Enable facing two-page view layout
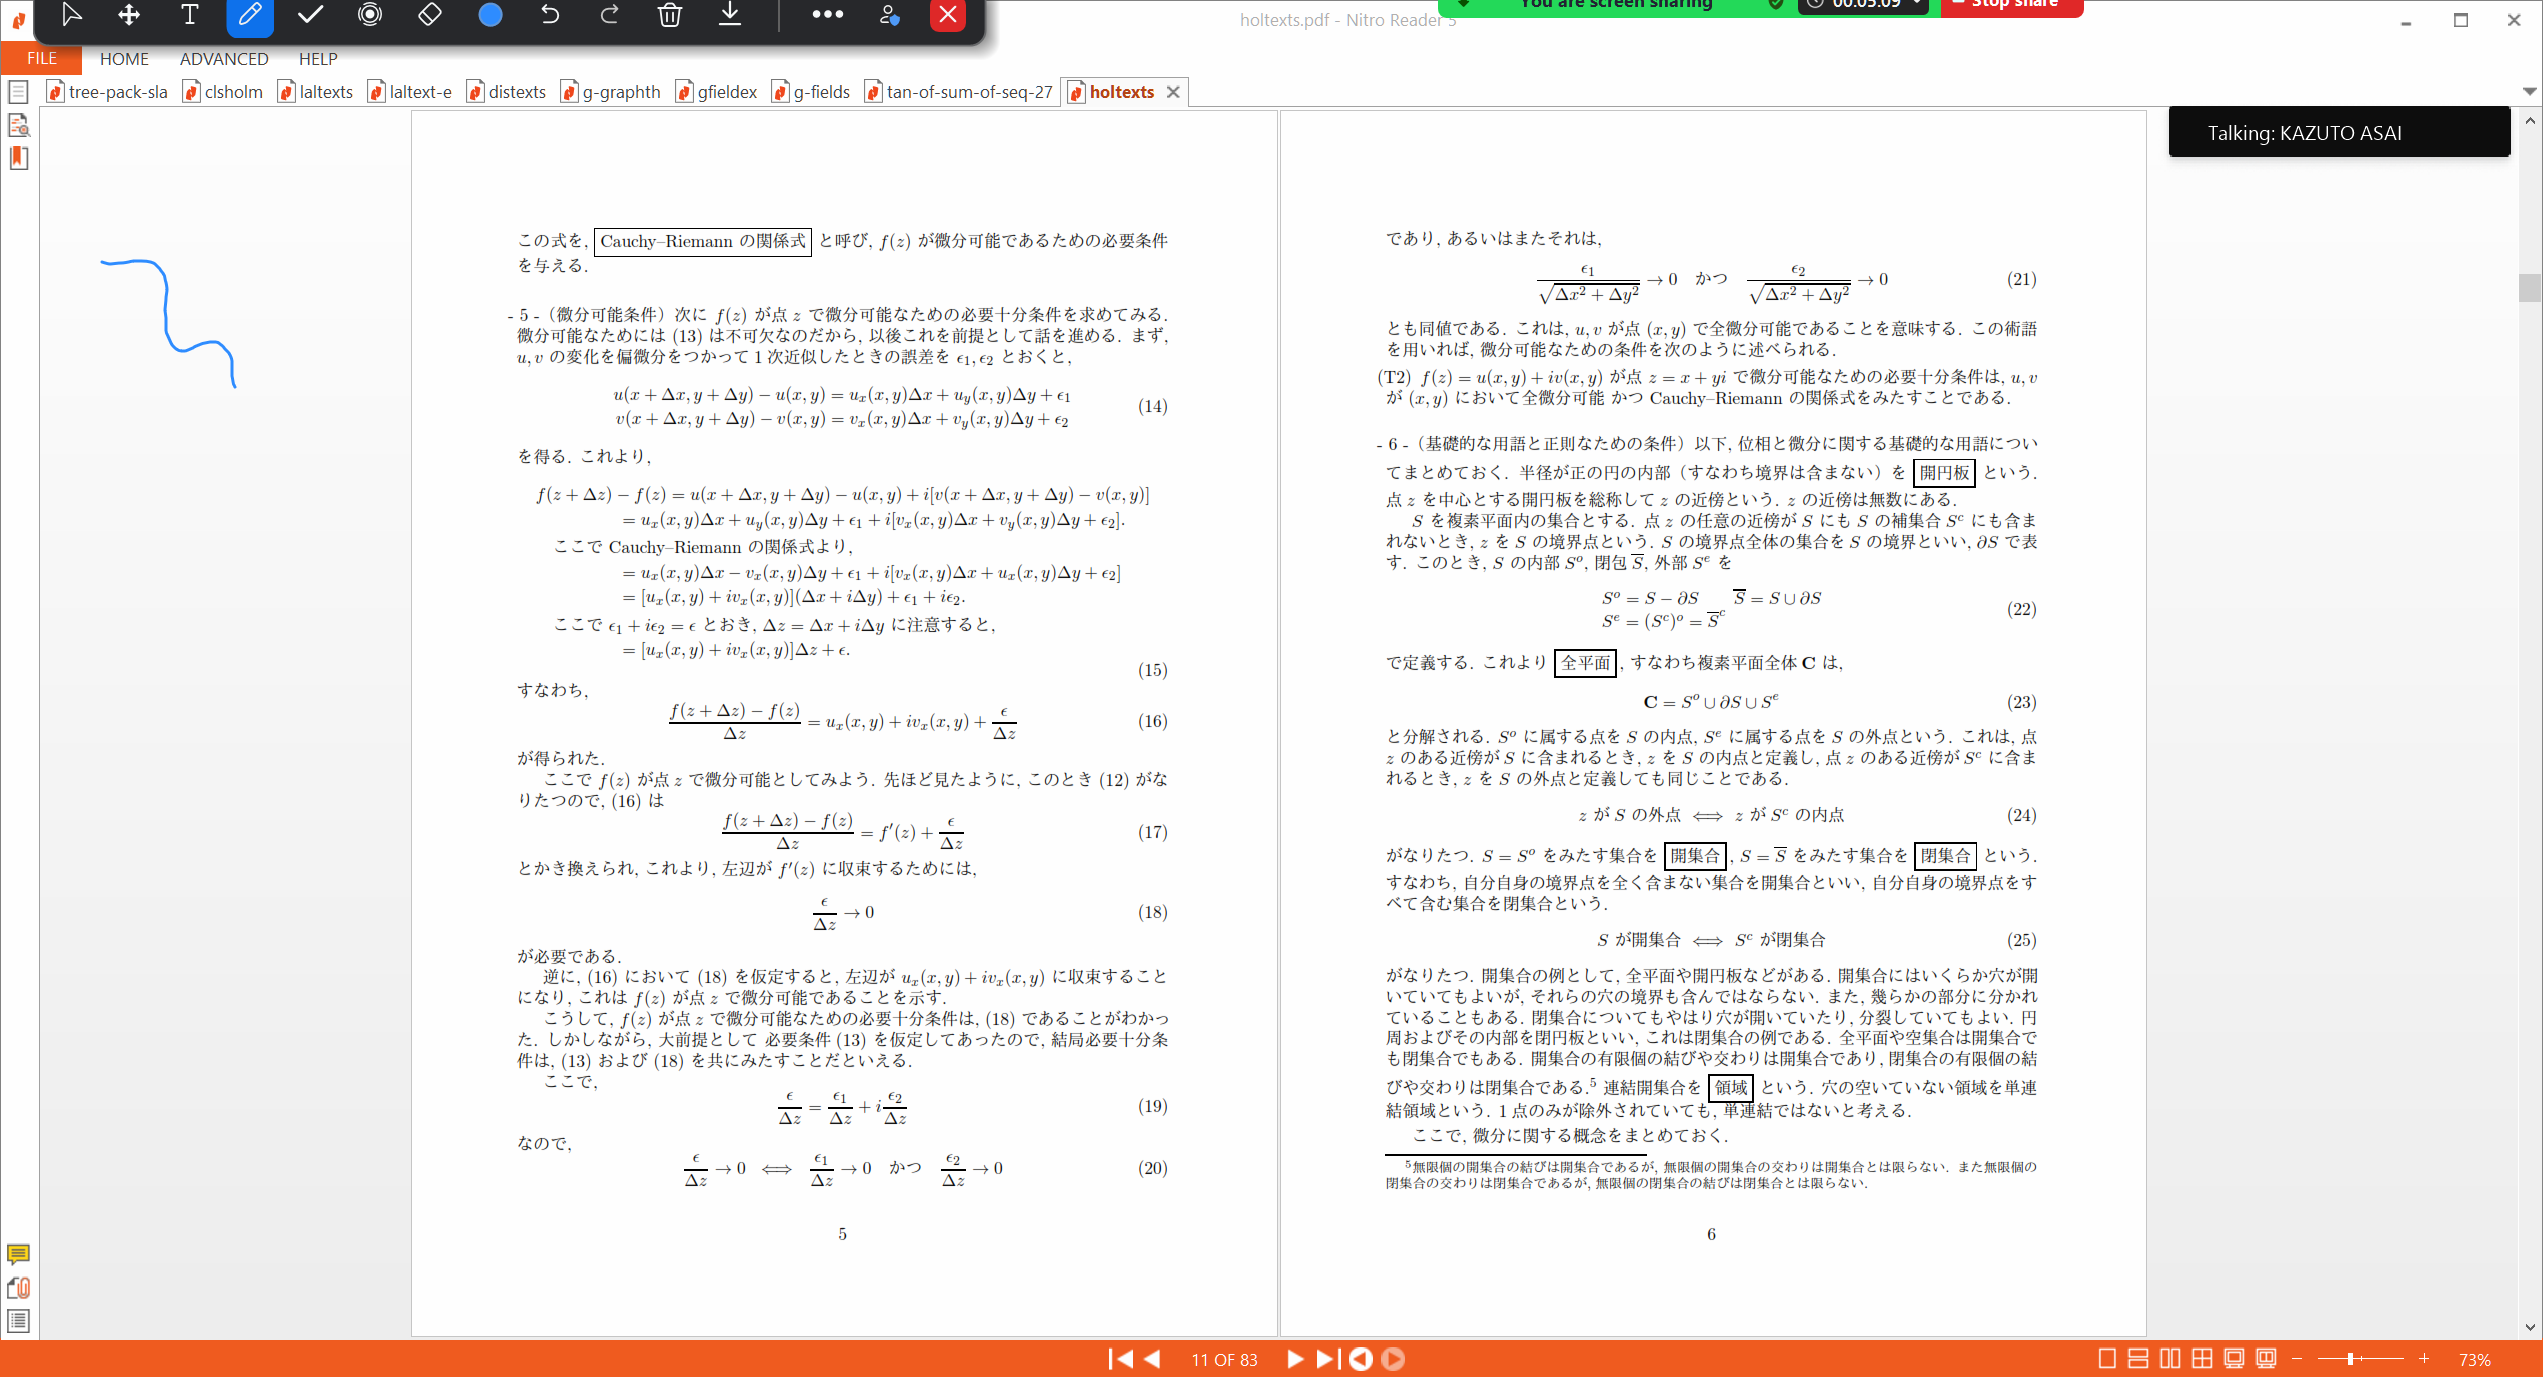Viewport: 2543px width, 1377px height. (2170, 1359)
